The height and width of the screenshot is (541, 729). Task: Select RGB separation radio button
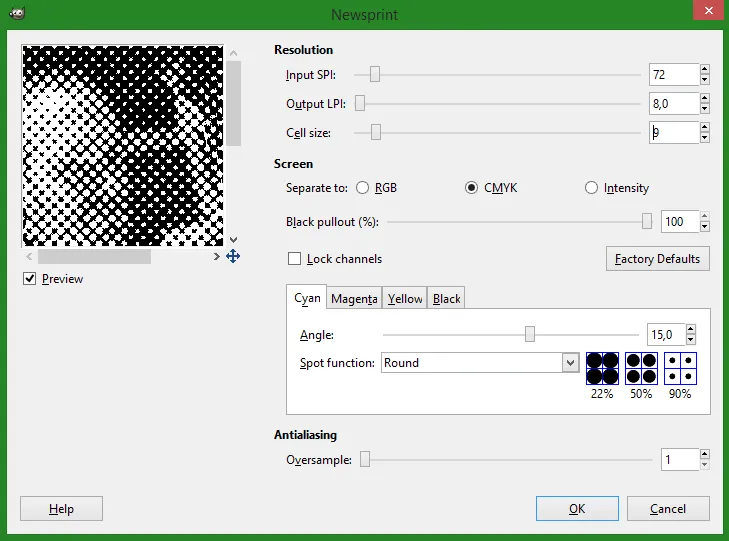(x=362, y=188)
